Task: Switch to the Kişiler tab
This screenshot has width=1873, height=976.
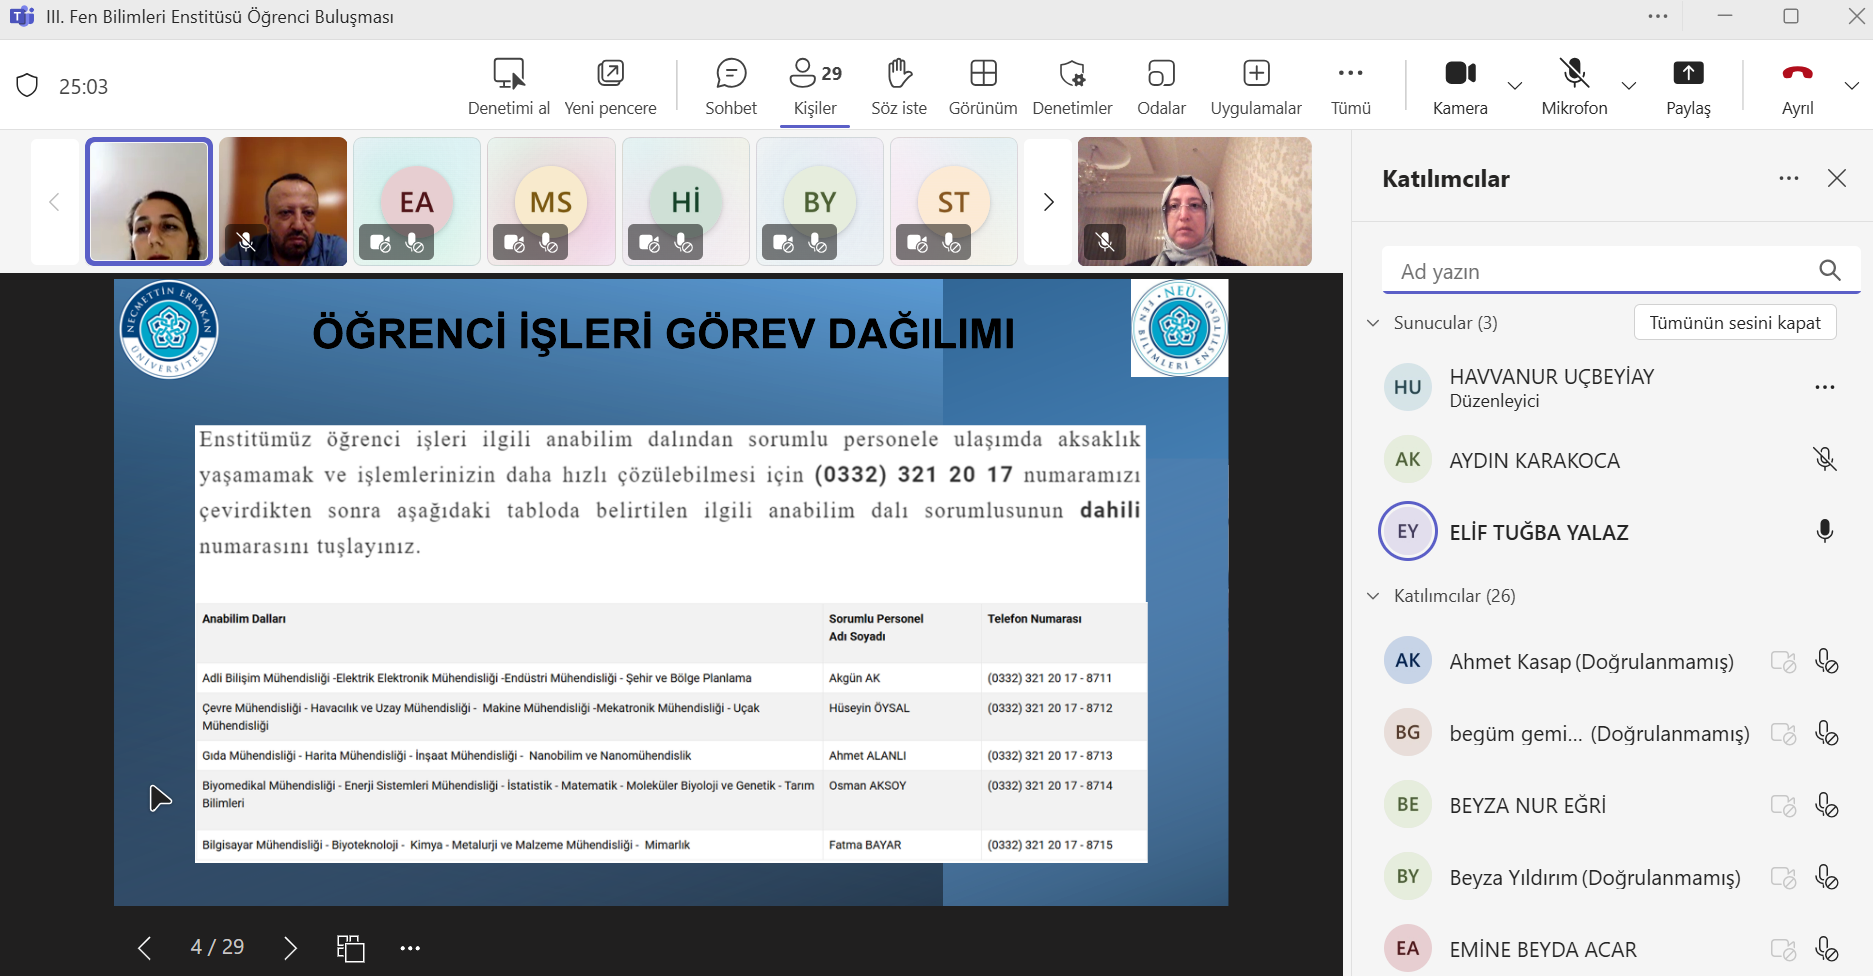Action: (814, 86)
